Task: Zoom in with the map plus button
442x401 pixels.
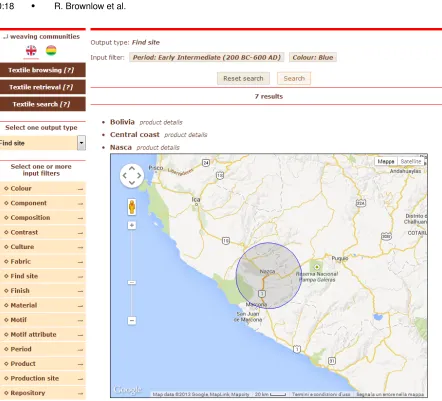Action: click(x=132, y=226)
